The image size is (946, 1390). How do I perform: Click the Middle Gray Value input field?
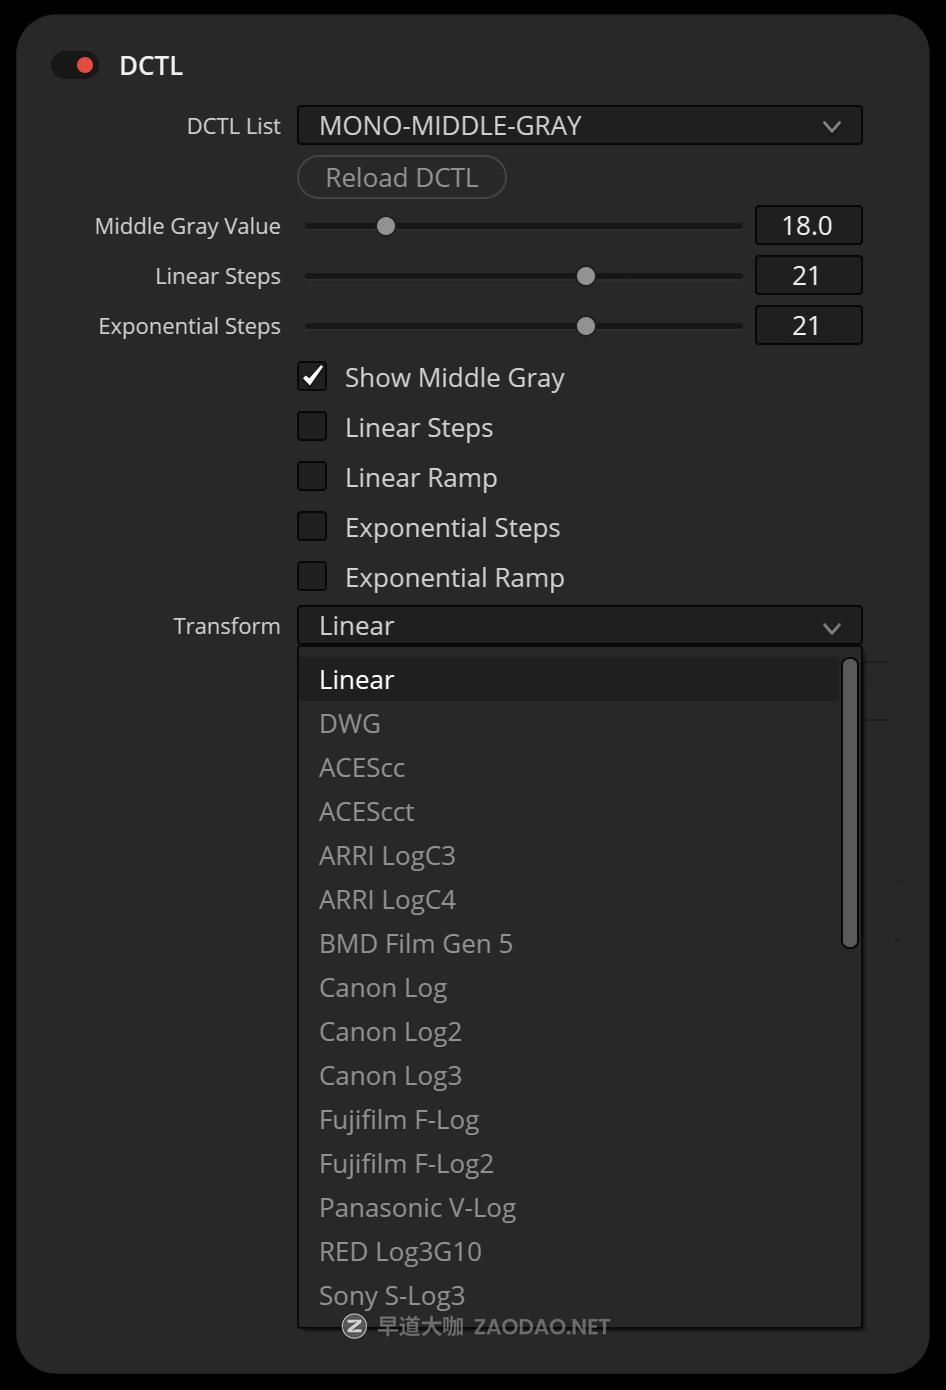(808, 226)
